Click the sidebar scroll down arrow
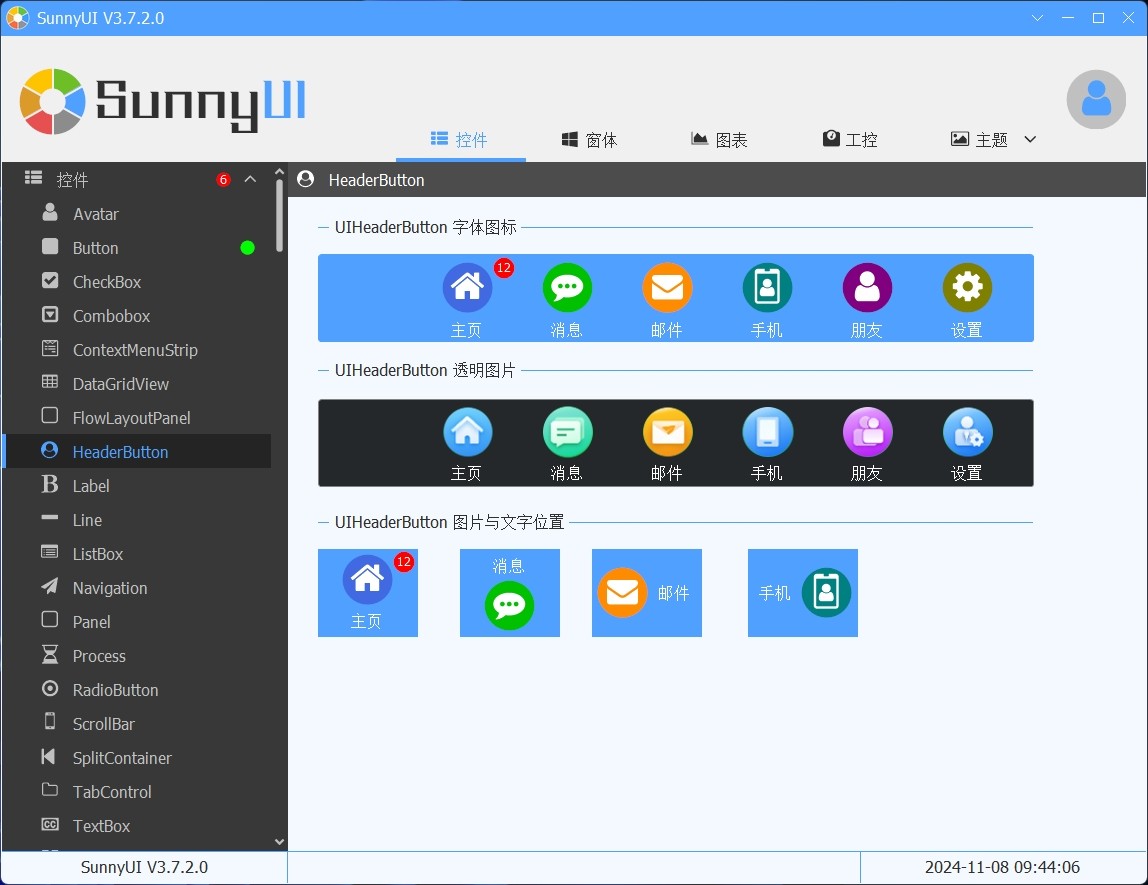The height and width of the screenshot is (885, 1148). [x=279, y=842]
